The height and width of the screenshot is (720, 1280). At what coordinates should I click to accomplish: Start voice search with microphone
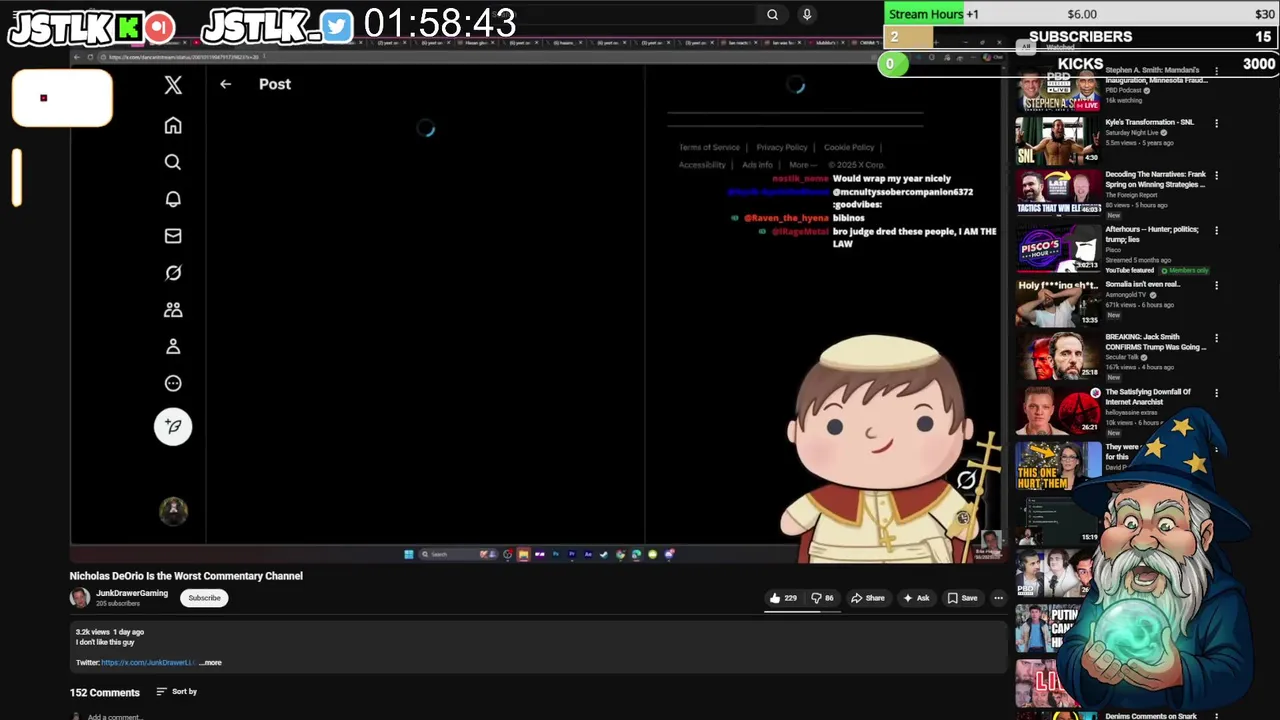pos(807,14)
